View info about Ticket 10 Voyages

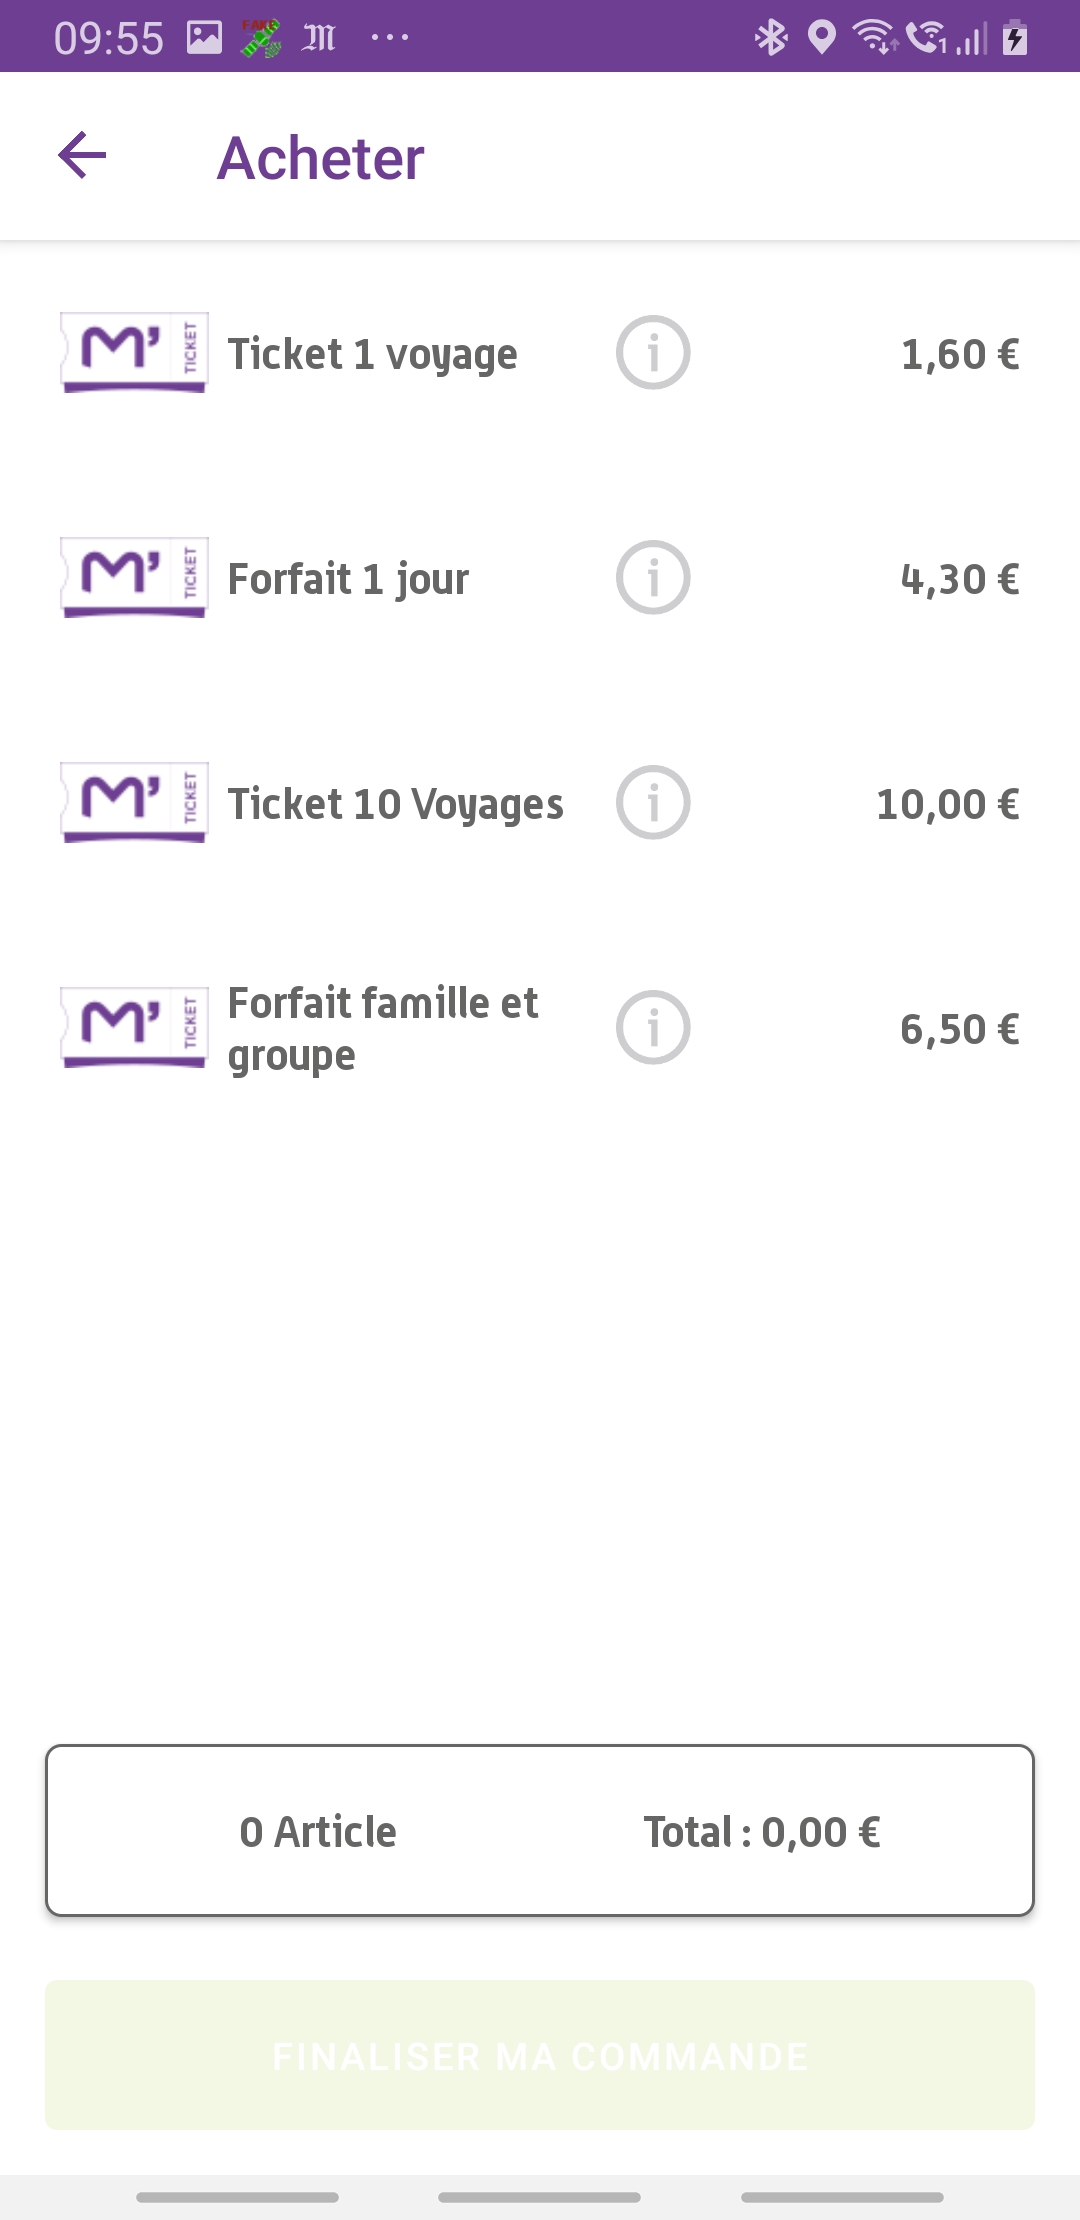(653, 803)
